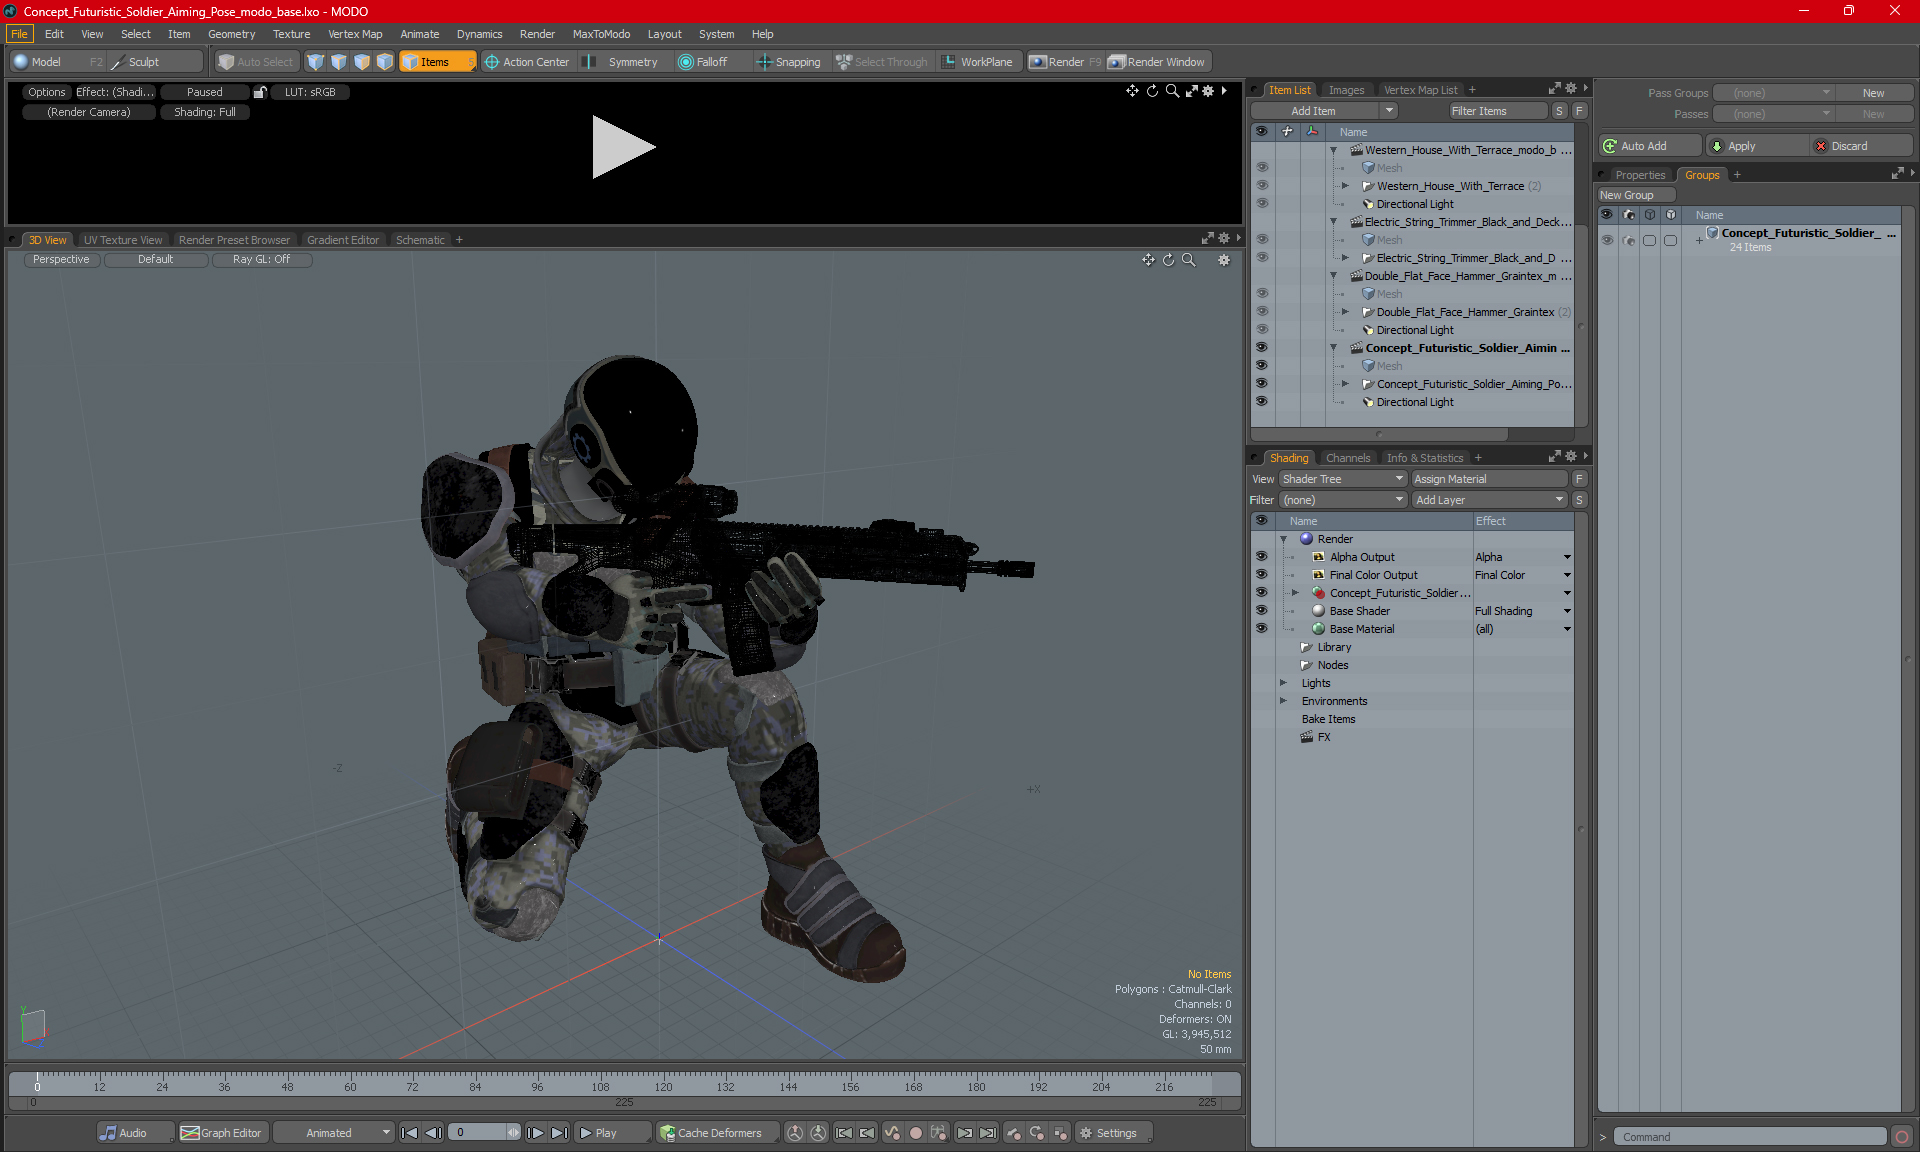Collapse the Render node in Shader Tree
The width and height of the screenshot is (1920, 1152).
1284,539
